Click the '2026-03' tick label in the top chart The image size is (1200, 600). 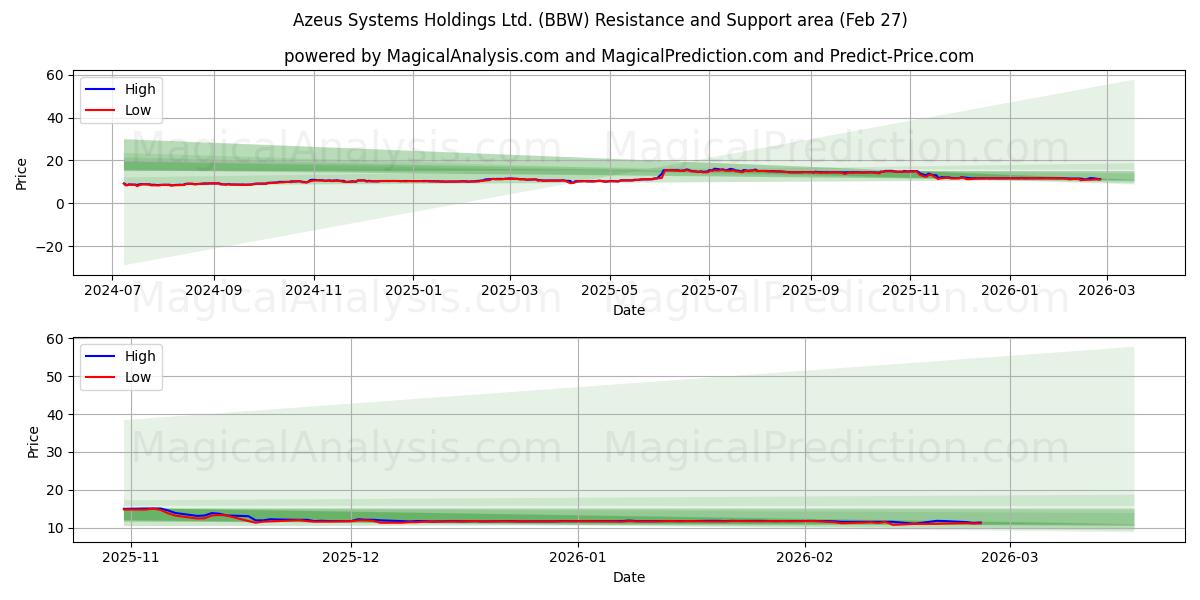pyautogui.click(x=1106, y=291)
